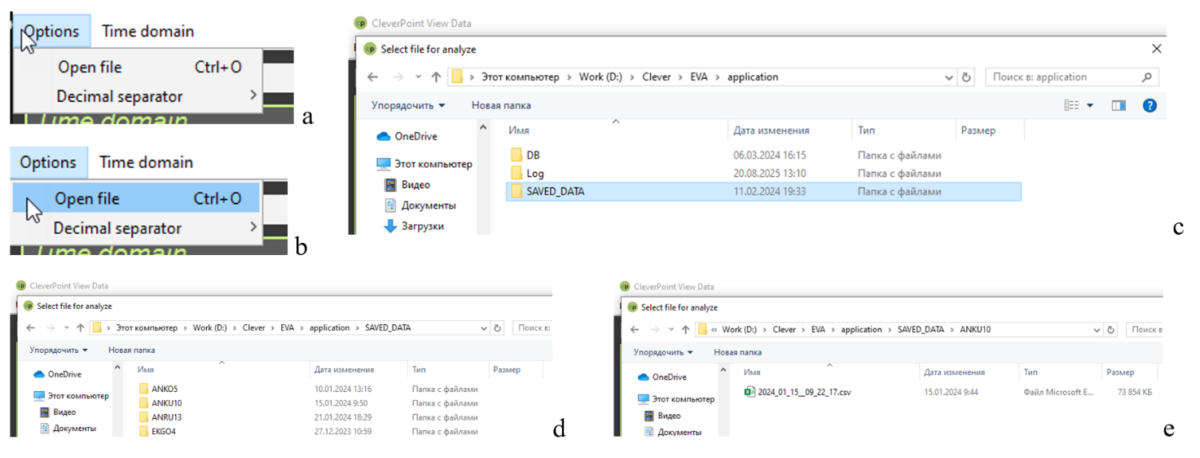1200x458 pixels.
Task: Open the Log folder
Action: tap(534, 172)
